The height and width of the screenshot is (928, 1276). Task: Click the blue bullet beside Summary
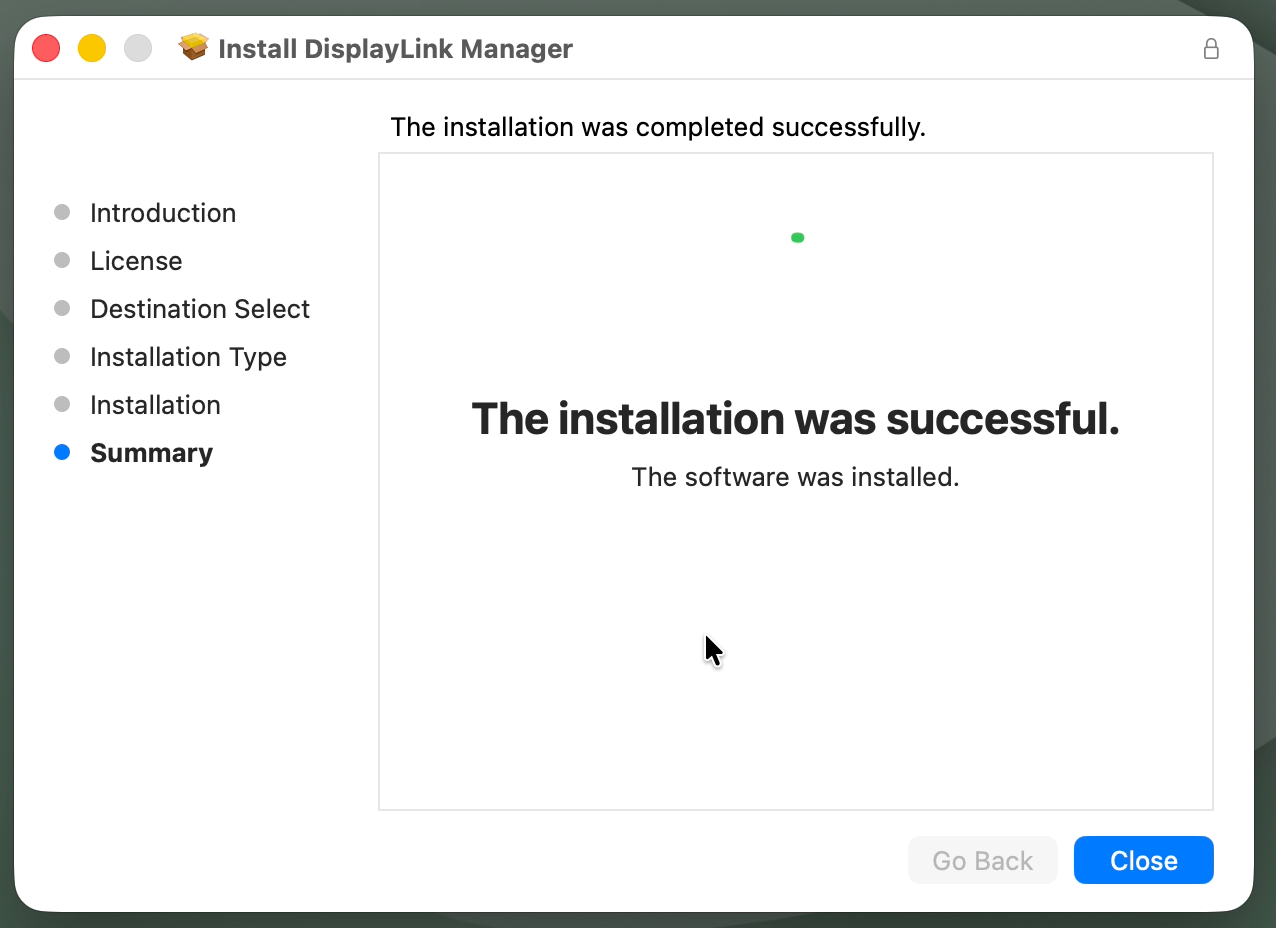(x=62, y=452)
